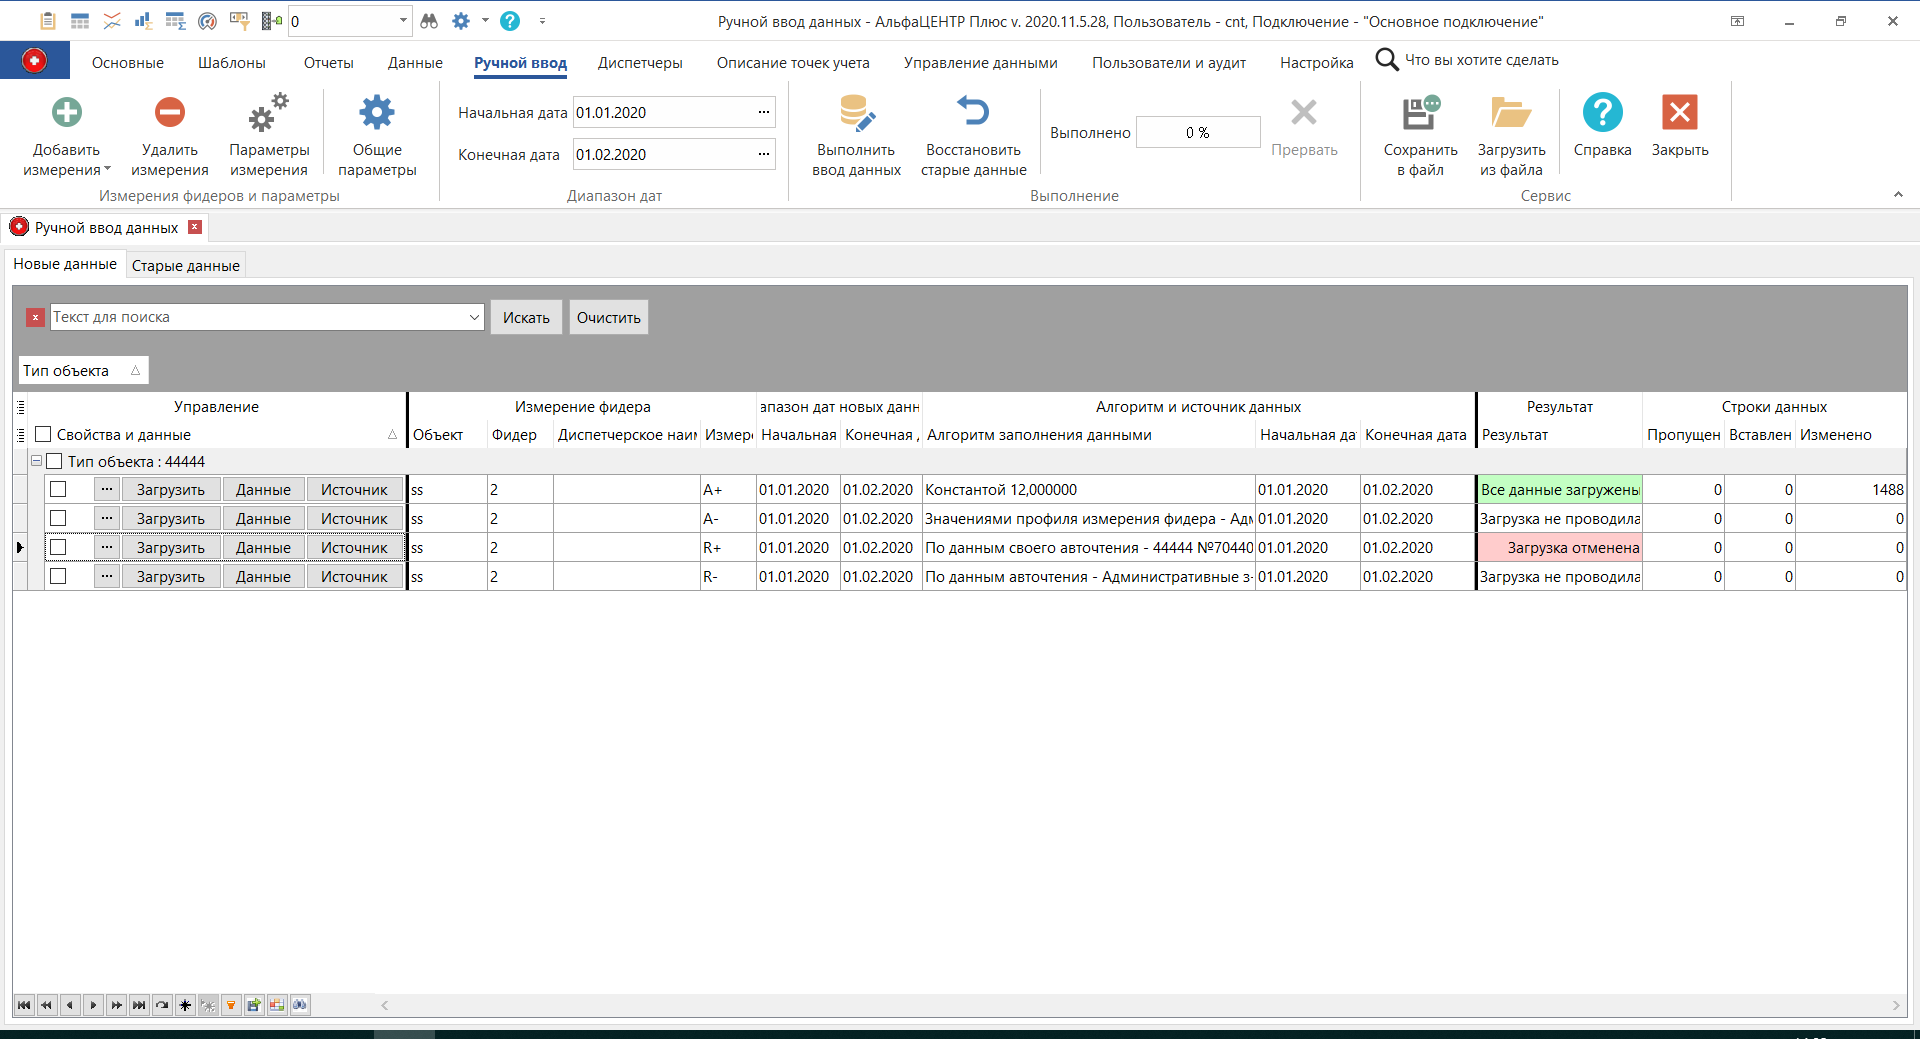
Task: Open the Диспетчеры ribbon tab
Action: coord(639,62)
